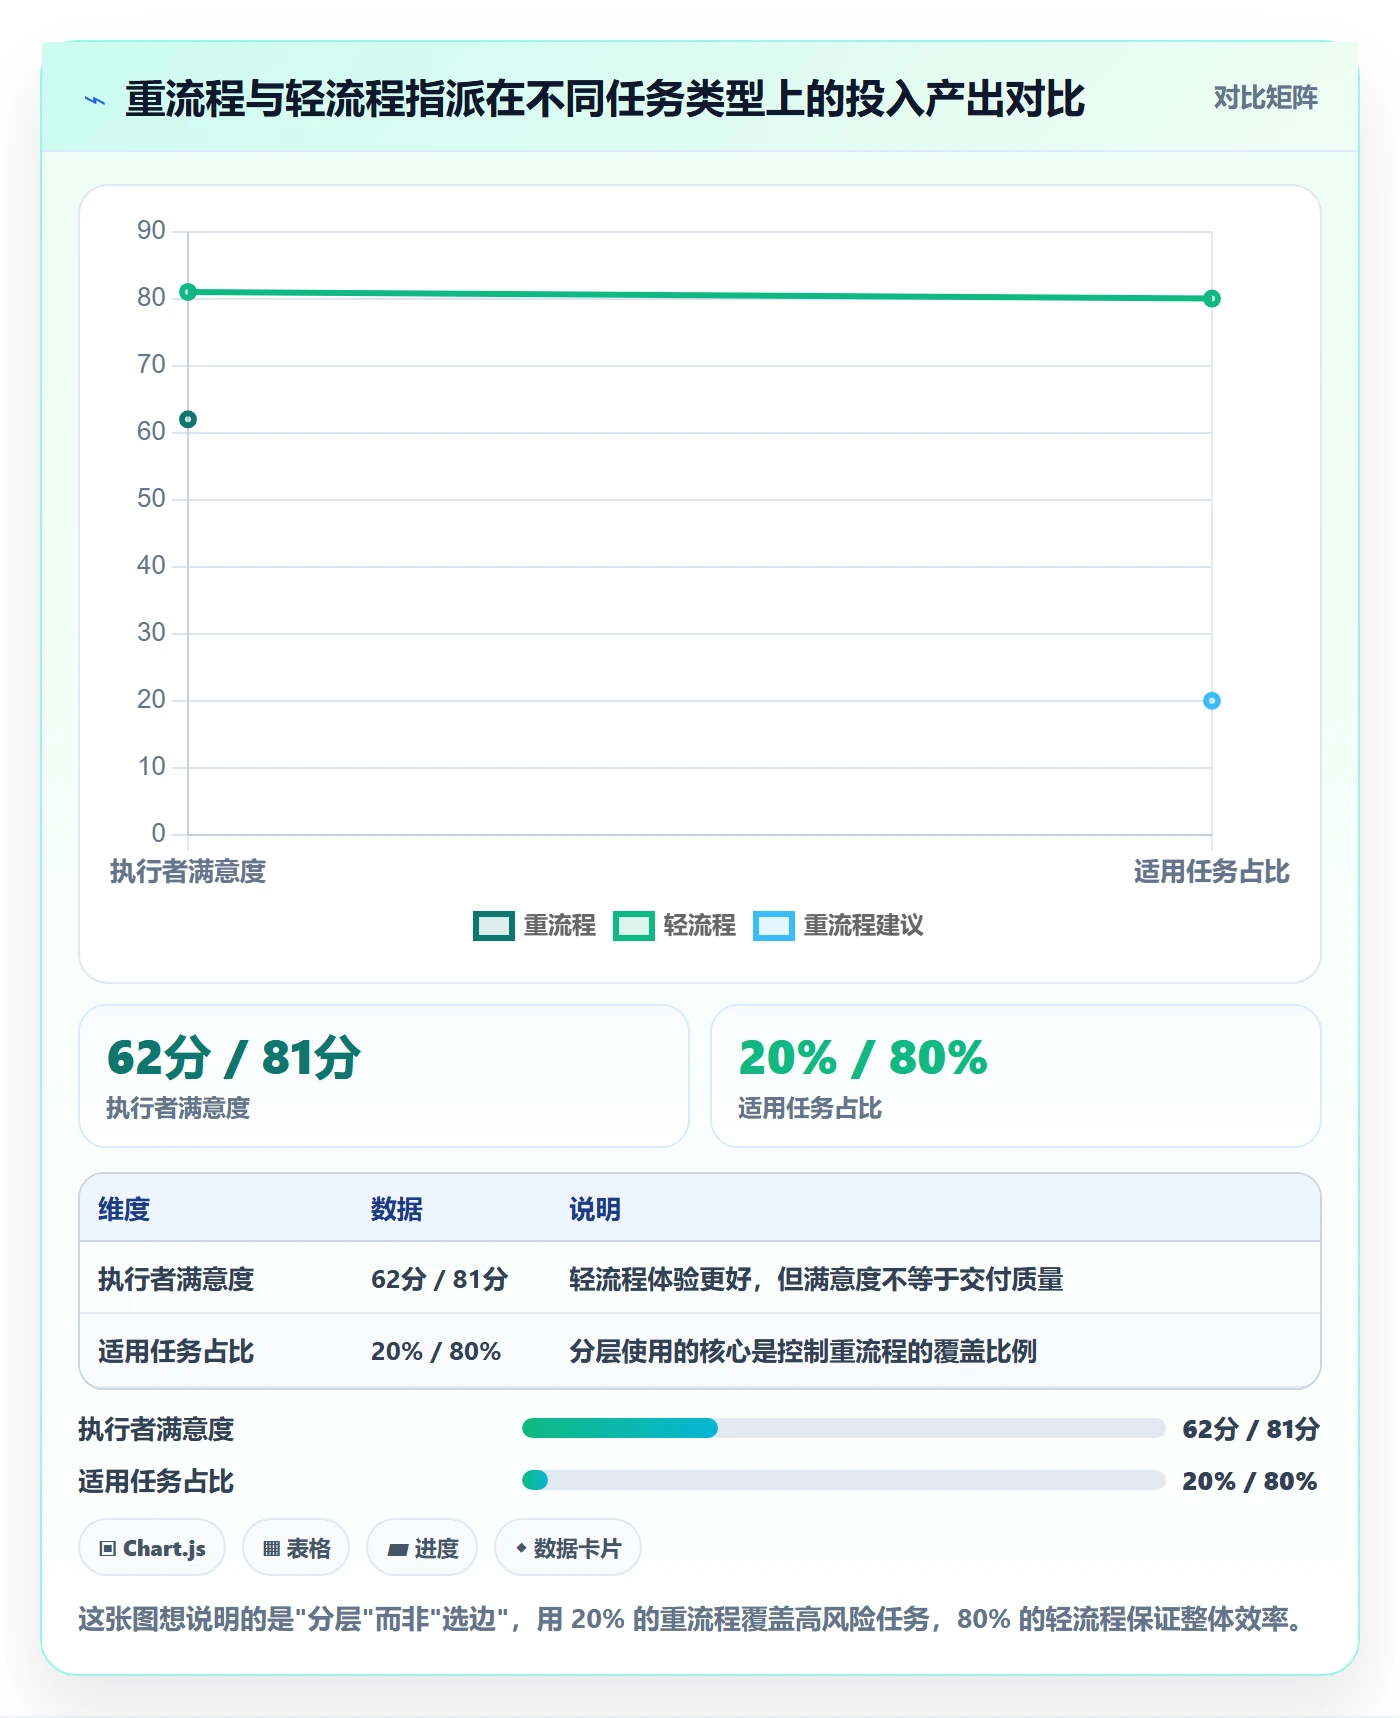Click the y-axis value 90
The image size is (1400, 1718).
coord(151,230)
